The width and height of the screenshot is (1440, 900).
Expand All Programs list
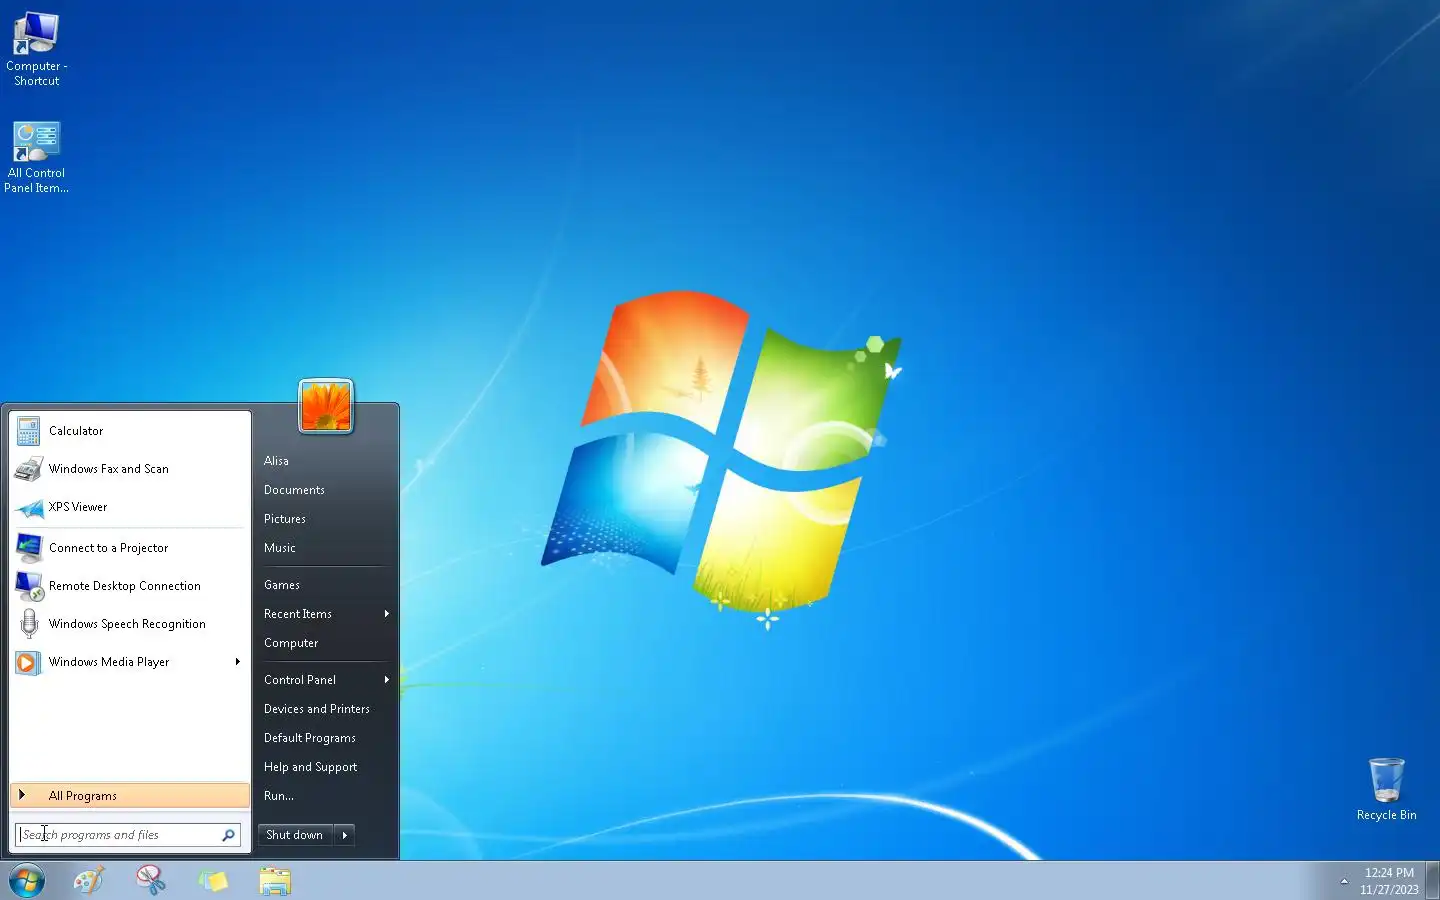click(130, 796)
